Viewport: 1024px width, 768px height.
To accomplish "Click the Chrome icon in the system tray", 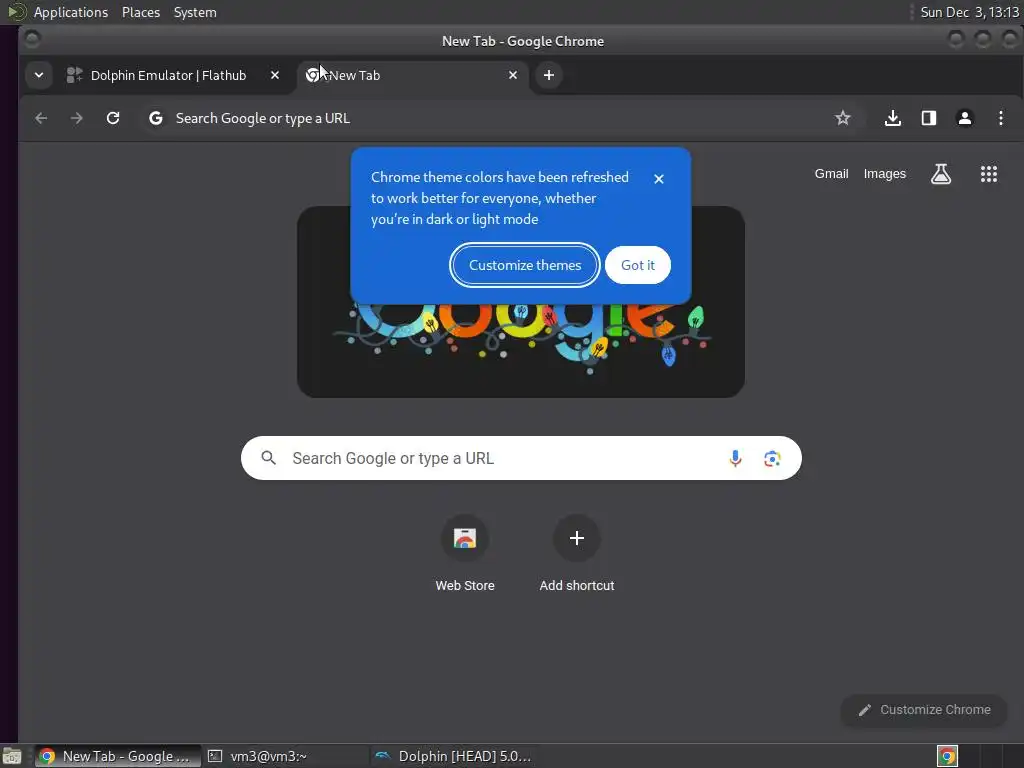I will (947, 756).
